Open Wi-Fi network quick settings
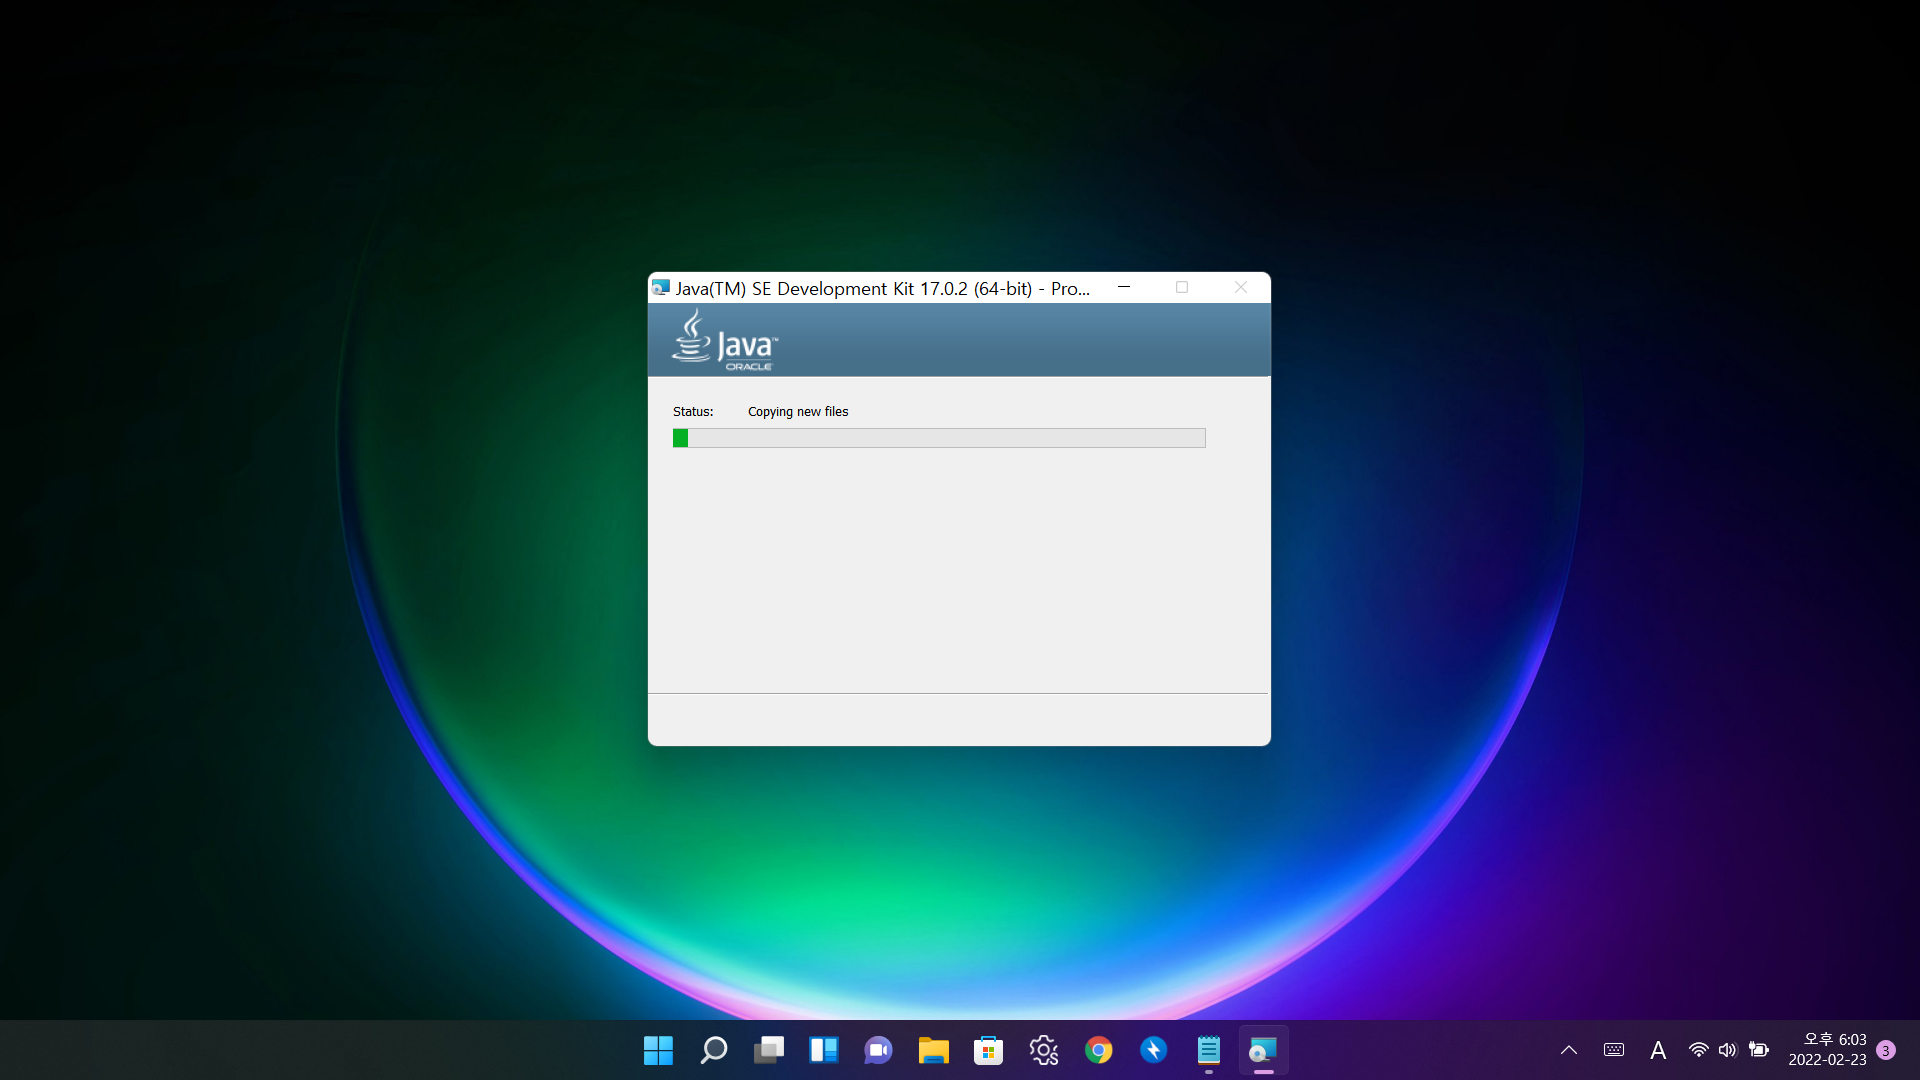 click(1698, 1050)
